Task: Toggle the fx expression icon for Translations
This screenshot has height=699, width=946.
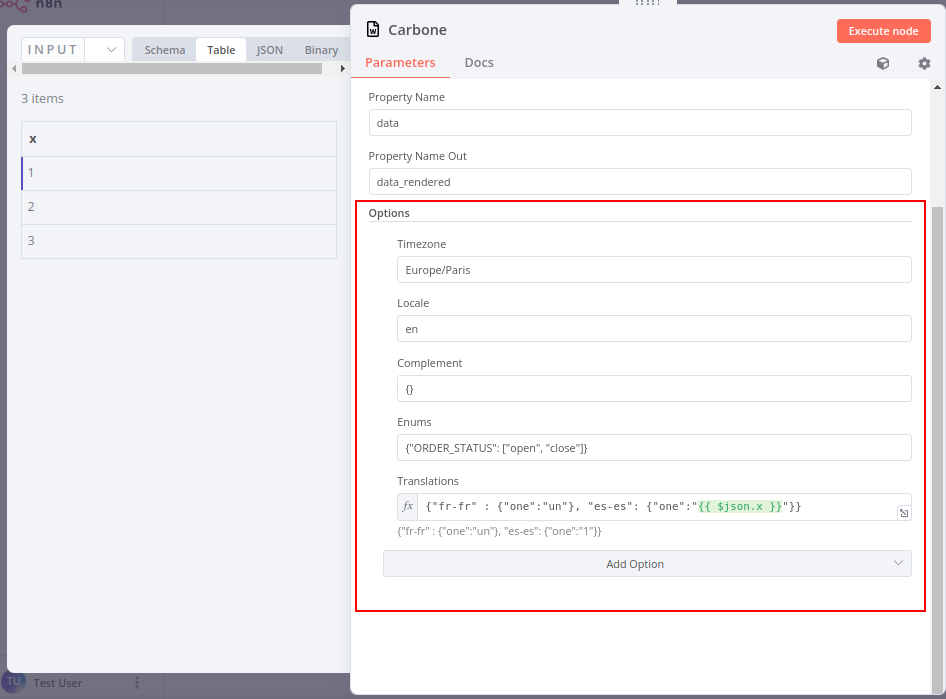Action: click(x=408, y=507)
